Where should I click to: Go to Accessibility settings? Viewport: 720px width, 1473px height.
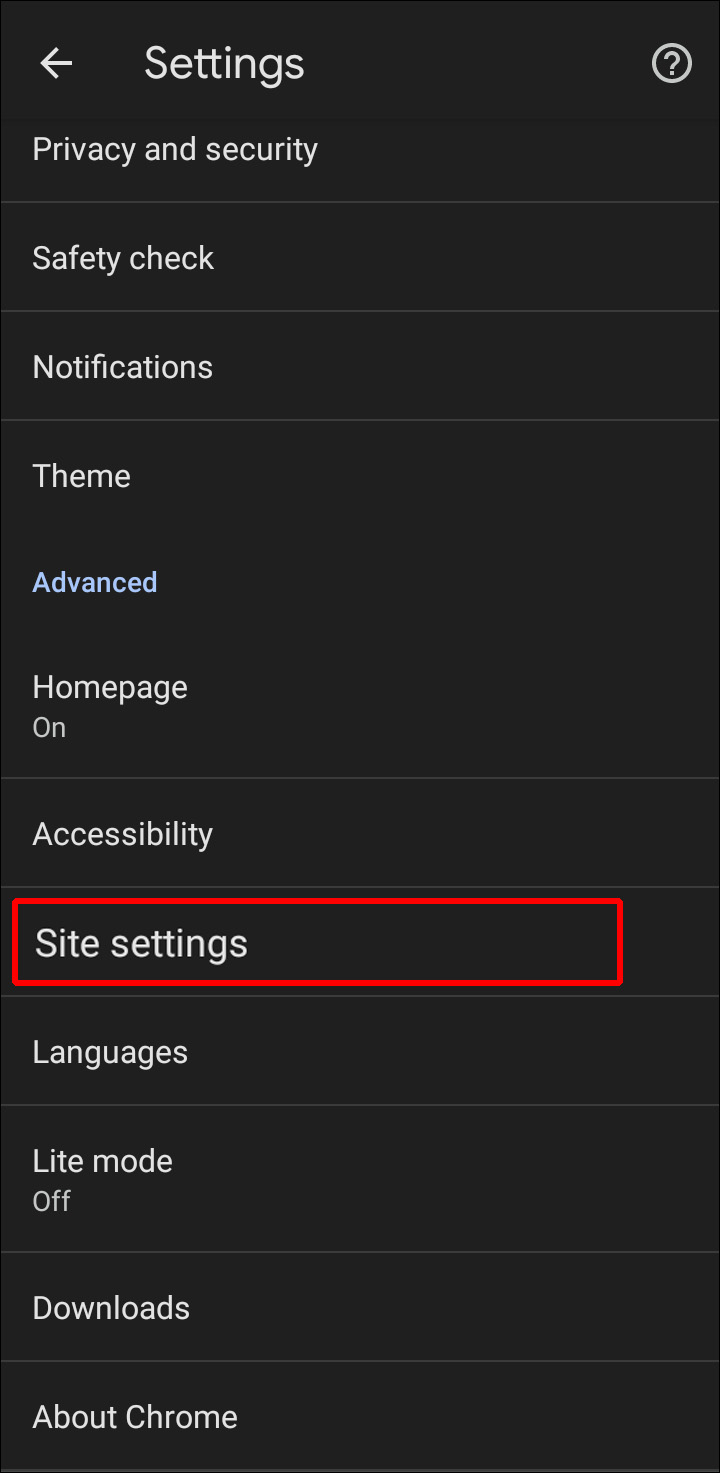pos(122,834)
